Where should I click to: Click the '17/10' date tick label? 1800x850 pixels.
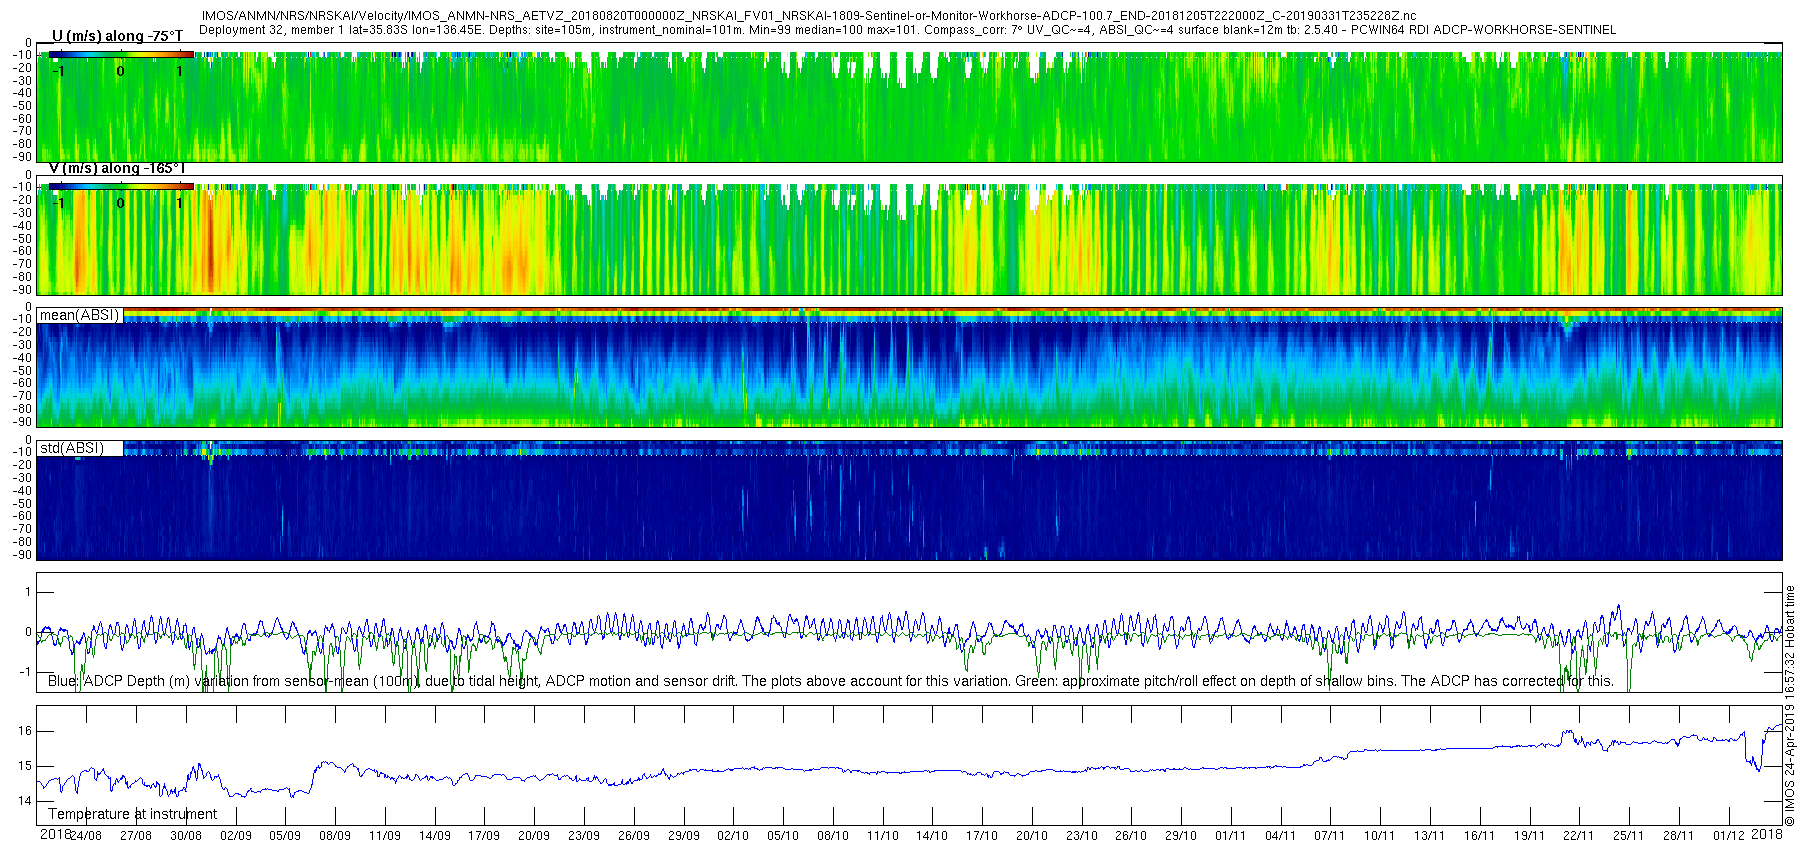[x=982, y=836]
